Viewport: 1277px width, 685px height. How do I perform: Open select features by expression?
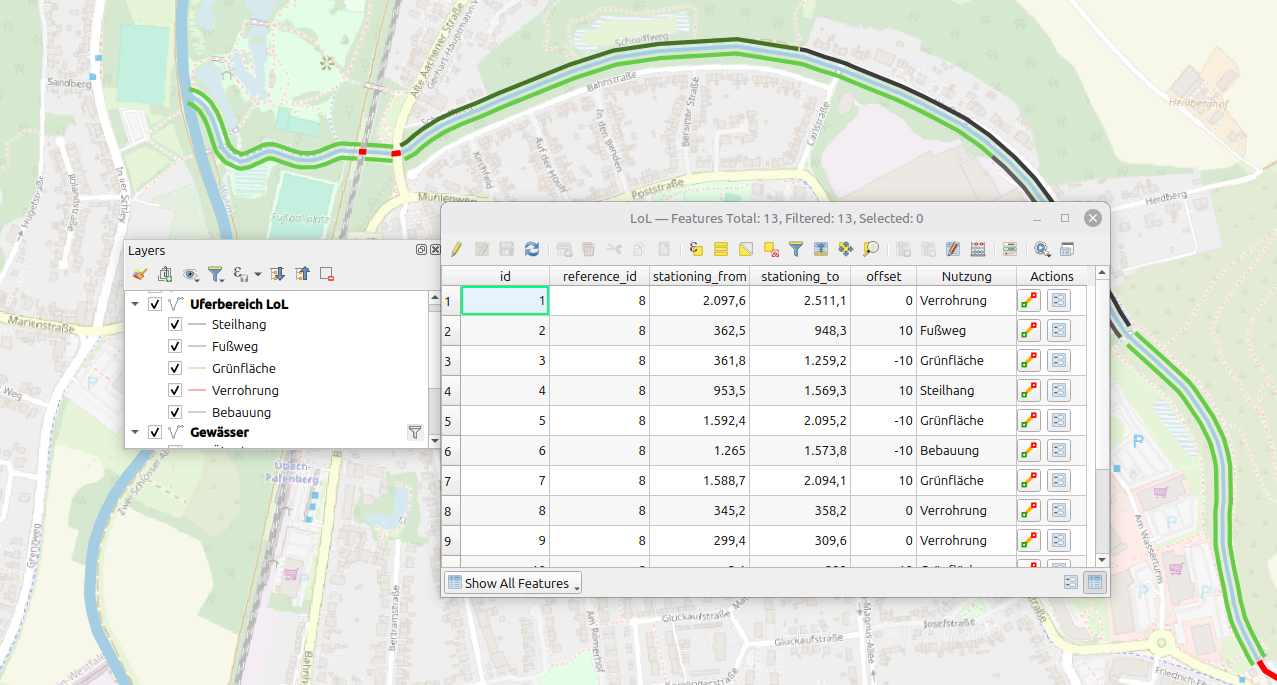tap(695, 249)
